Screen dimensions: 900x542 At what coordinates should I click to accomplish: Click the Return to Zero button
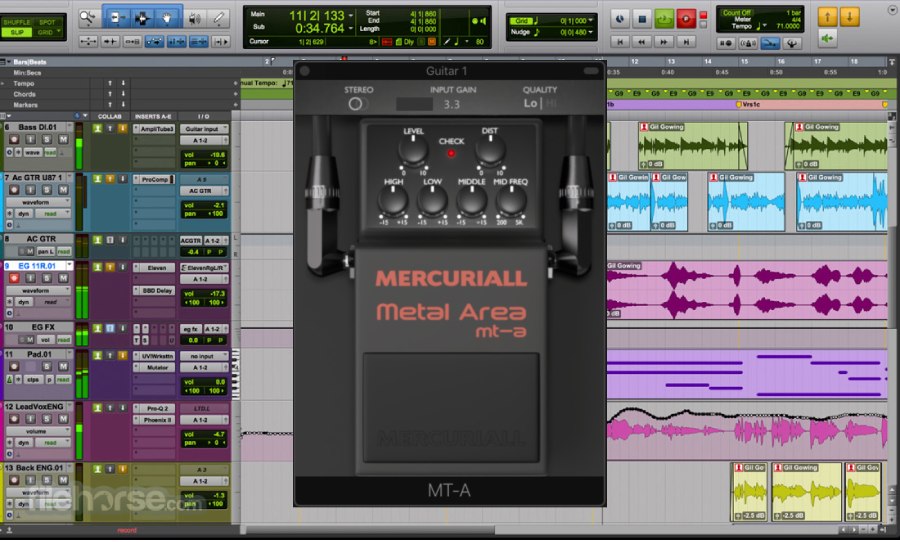tap(620, 43)
